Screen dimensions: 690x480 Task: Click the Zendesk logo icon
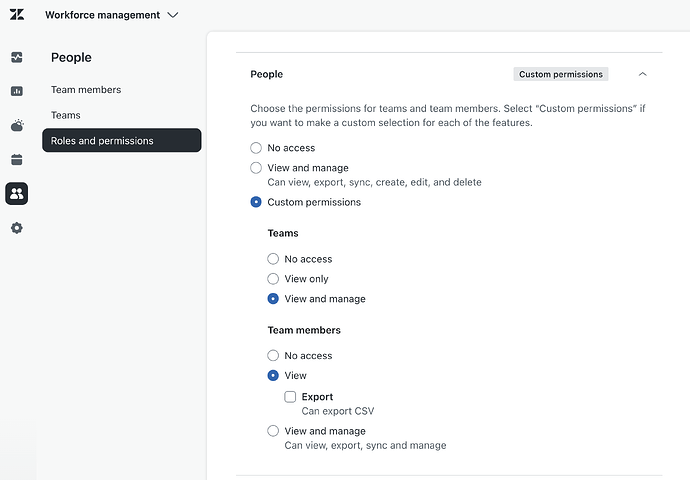tap(17, 15)
